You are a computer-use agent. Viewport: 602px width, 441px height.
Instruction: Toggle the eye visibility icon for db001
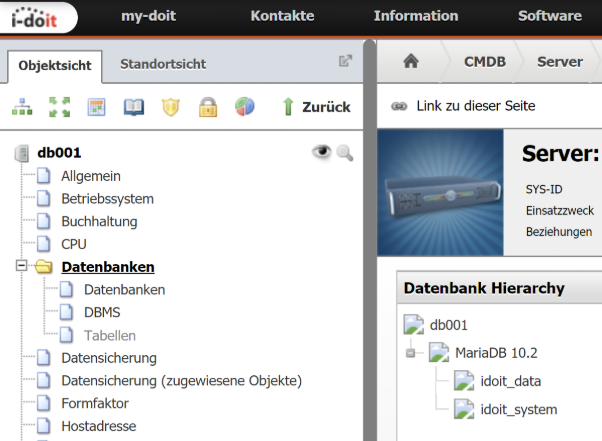tap(321, 152)
